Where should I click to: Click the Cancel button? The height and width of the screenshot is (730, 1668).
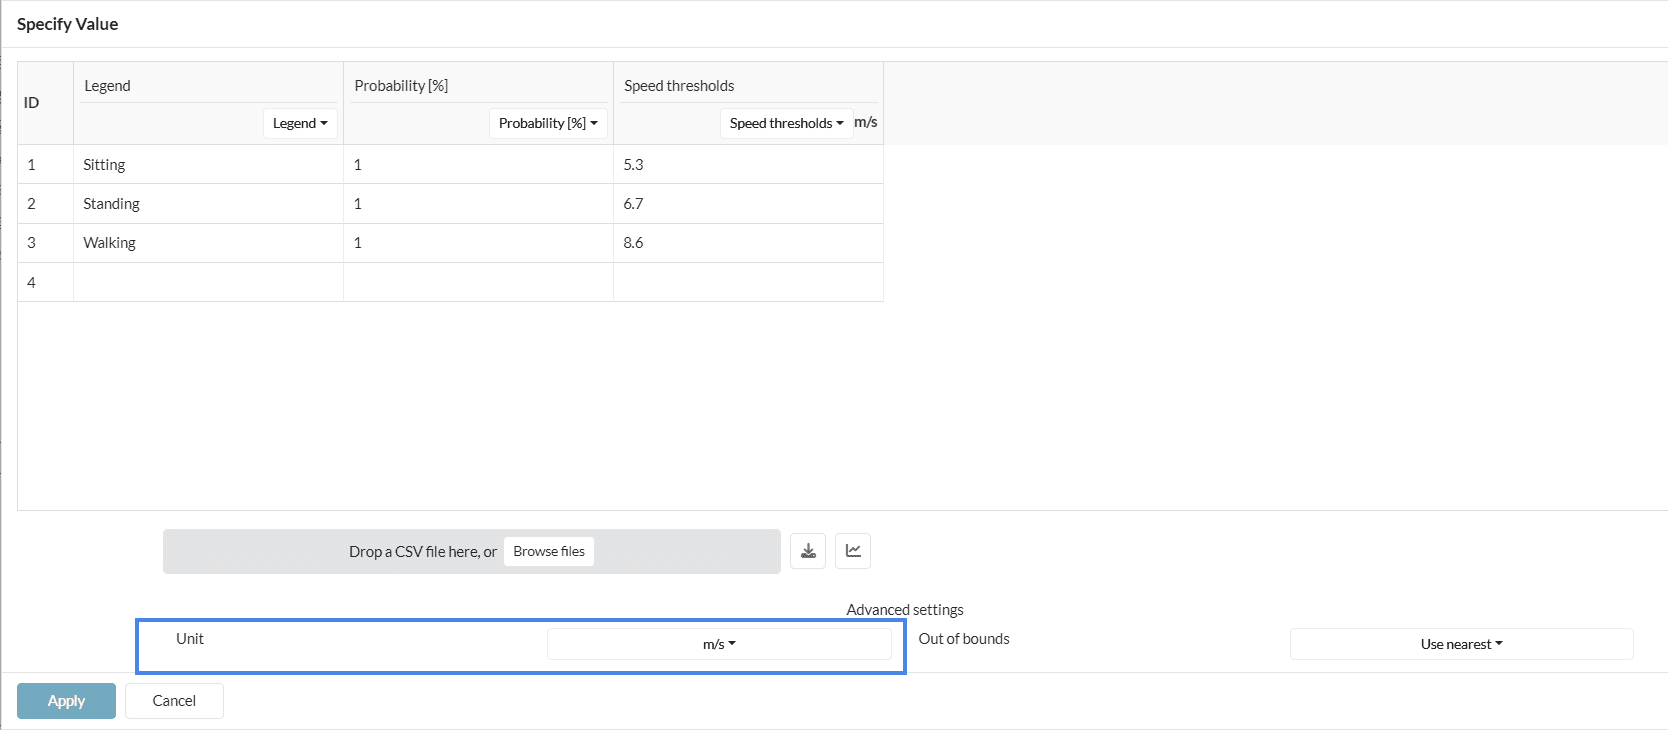(174, 701)
